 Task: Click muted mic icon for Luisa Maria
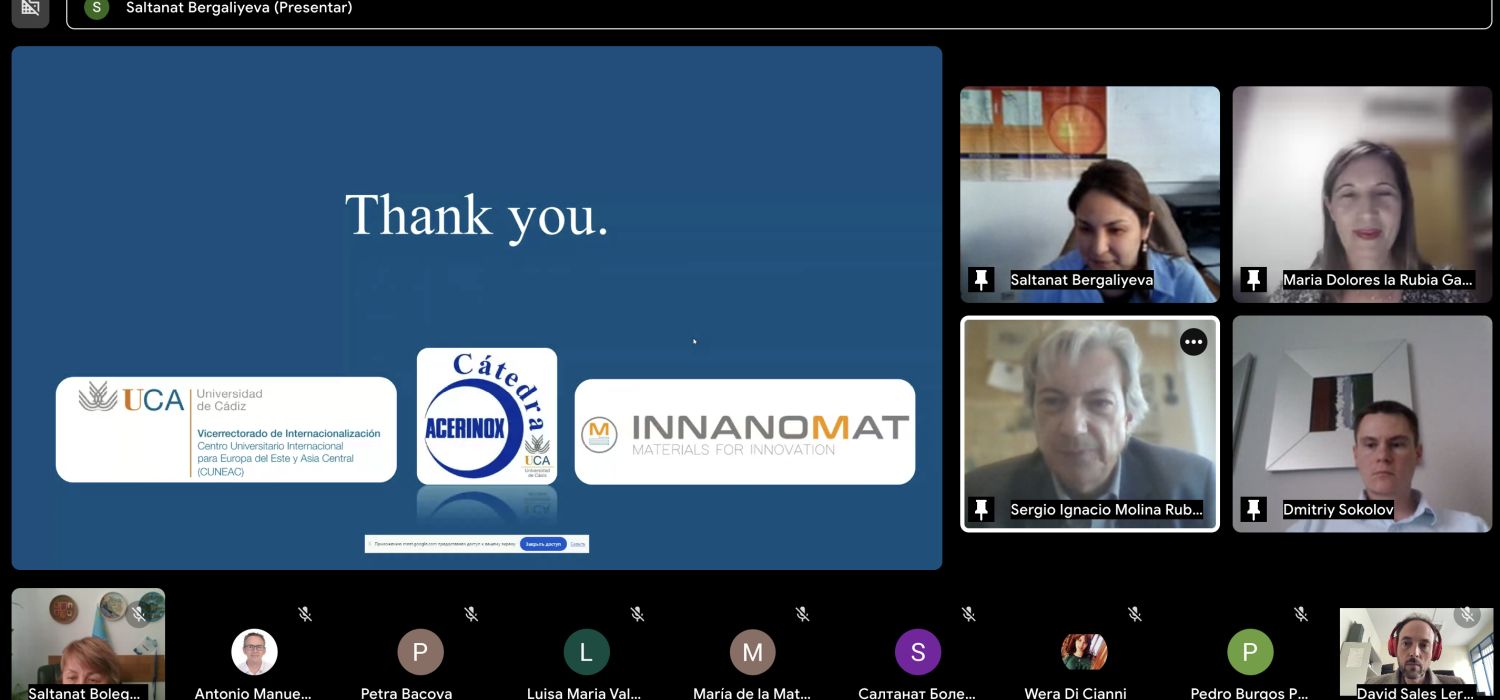point(637,614)
